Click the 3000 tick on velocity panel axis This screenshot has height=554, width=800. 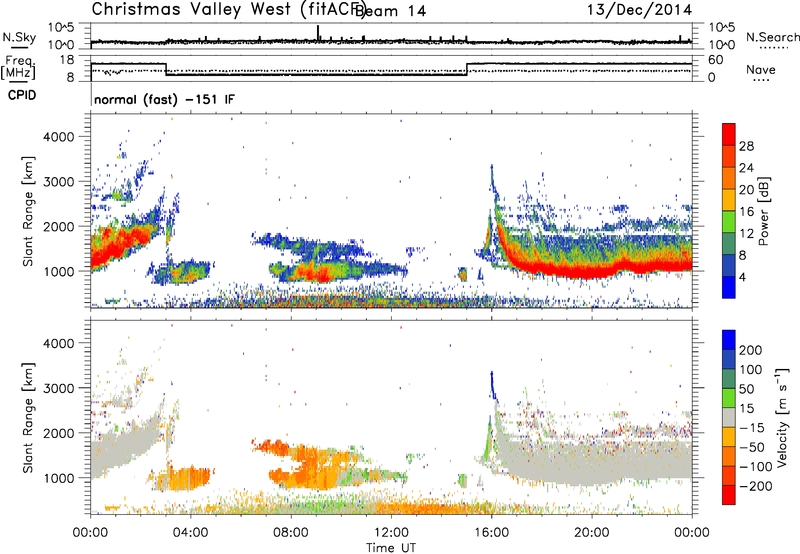tap(59, 388)
